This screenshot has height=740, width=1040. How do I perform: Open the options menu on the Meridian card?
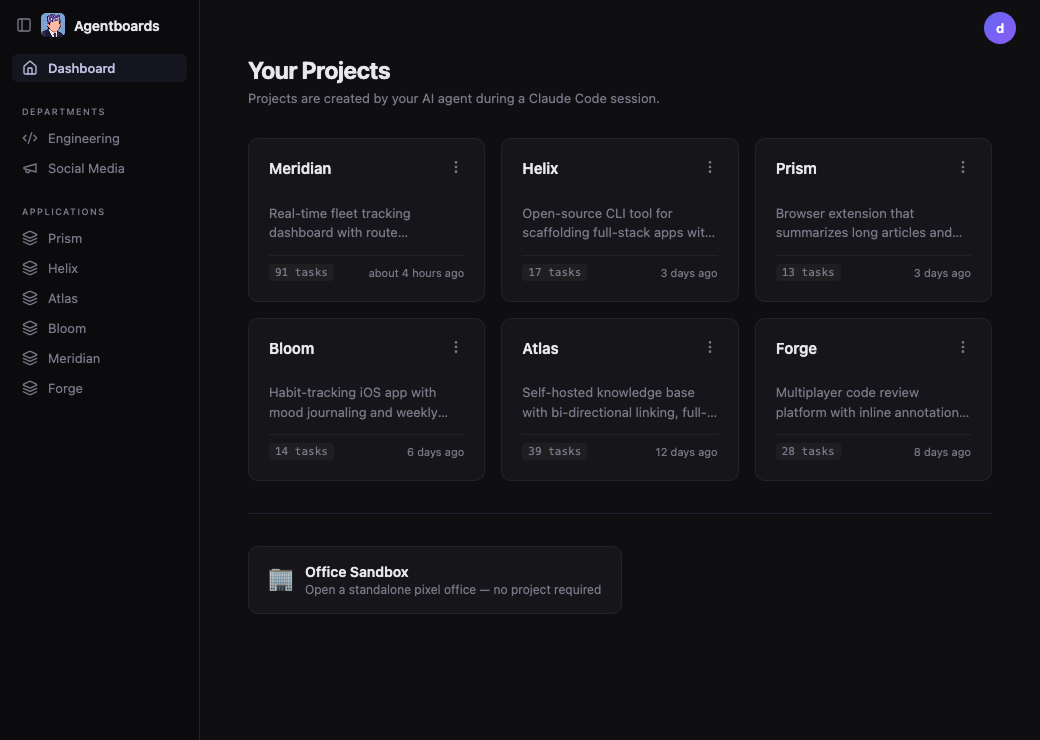456,167
